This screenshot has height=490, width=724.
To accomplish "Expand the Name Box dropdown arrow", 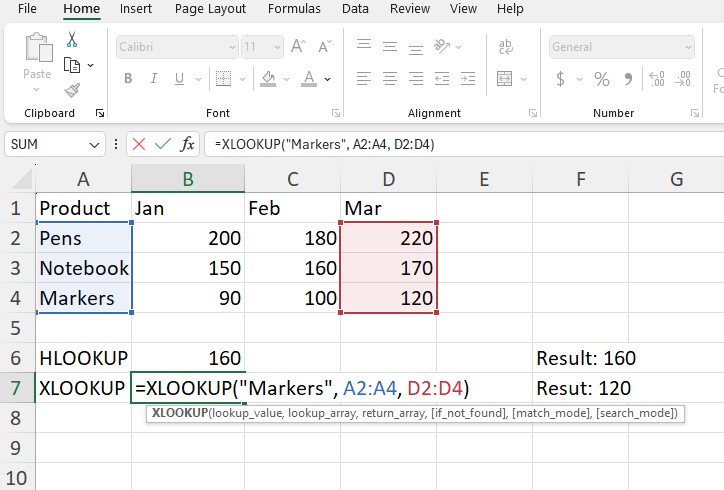I will tap(95, 144).
